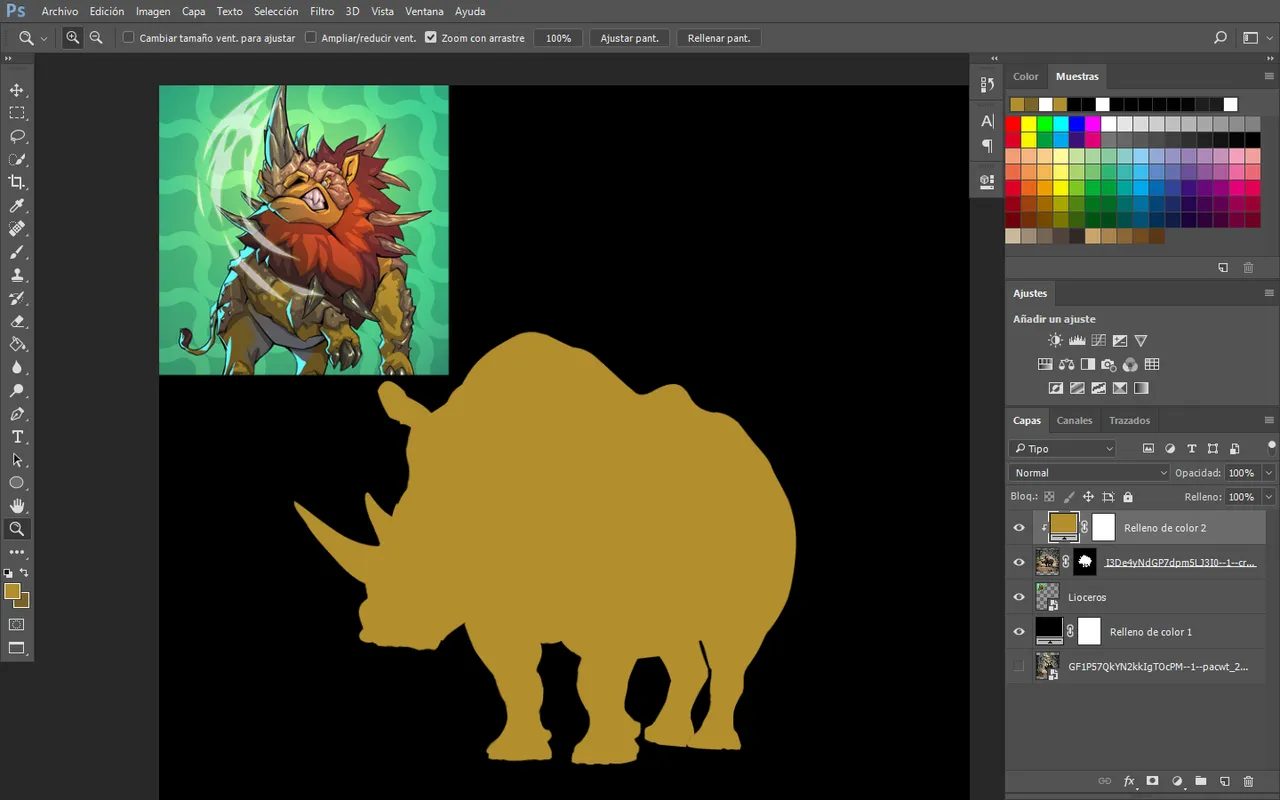This screenshot has height=800, width=1280.
Task: Create a new group folder in Layers
Action: [1200, 781]
